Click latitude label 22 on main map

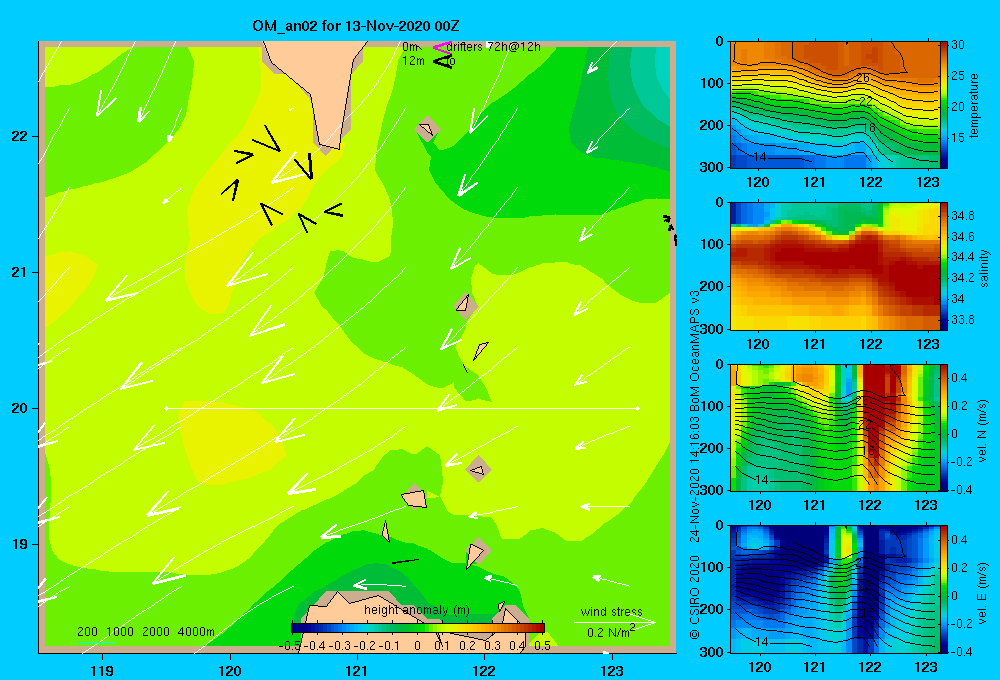coord(20,137)
